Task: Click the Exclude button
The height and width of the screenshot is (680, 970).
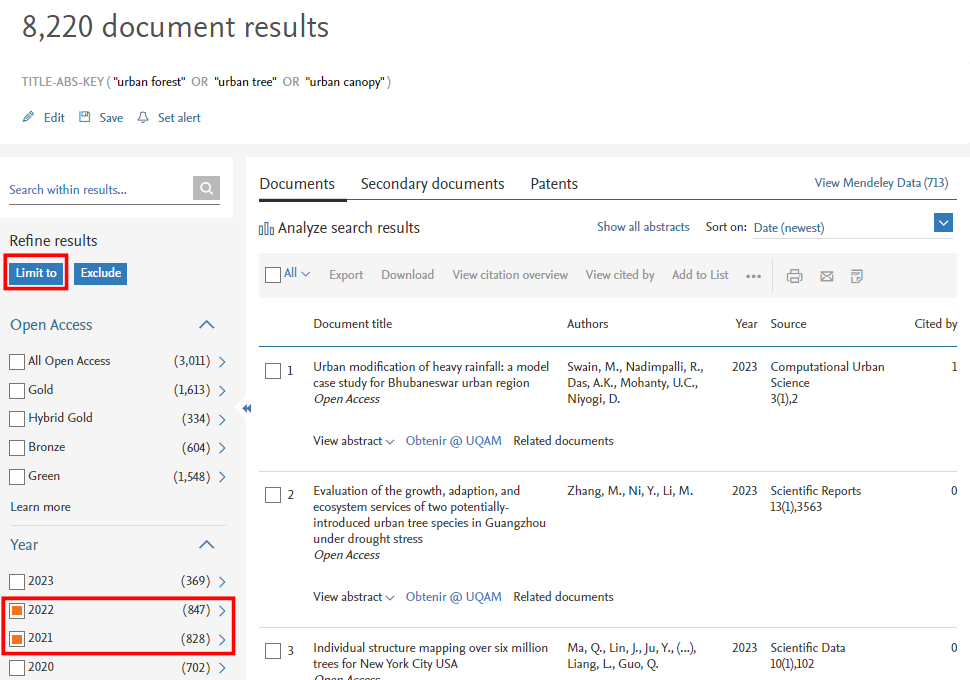Action: coord(100,273)
